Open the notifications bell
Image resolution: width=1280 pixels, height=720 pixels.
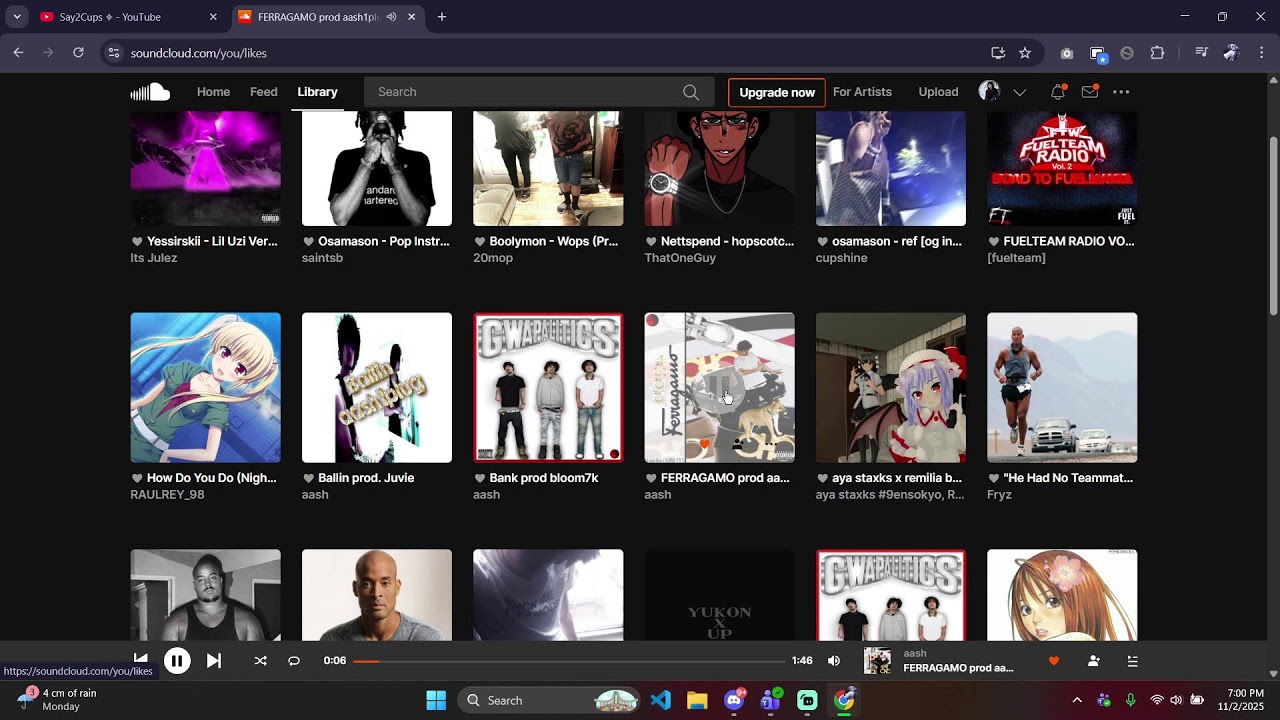click(1058, 92)
